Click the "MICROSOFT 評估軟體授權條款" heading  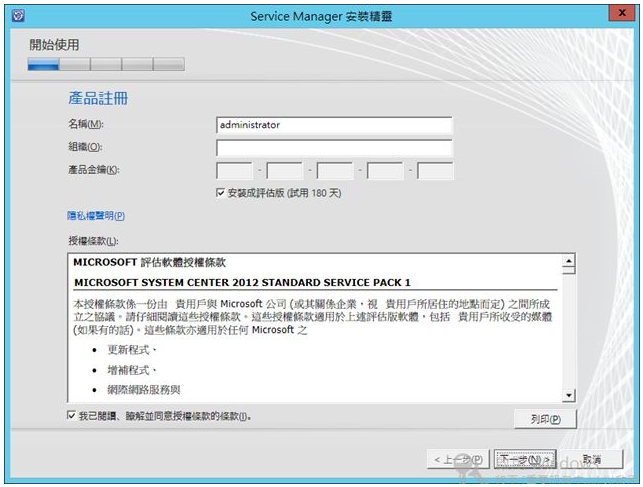click(149, 262)
